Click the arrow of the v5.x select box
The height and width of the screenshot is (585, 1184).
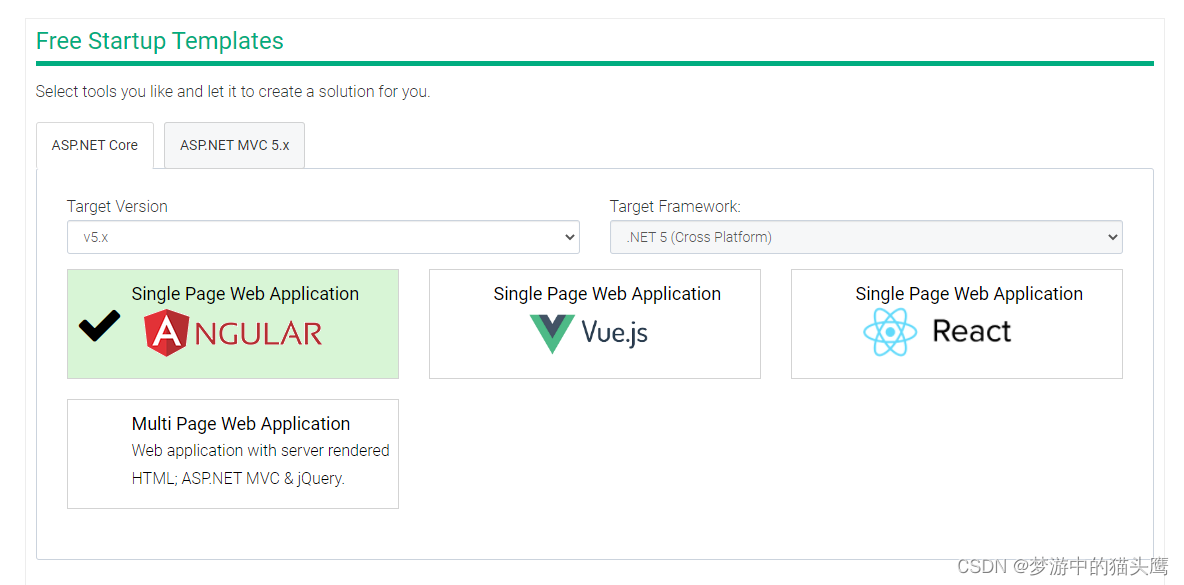pos(569,237)
